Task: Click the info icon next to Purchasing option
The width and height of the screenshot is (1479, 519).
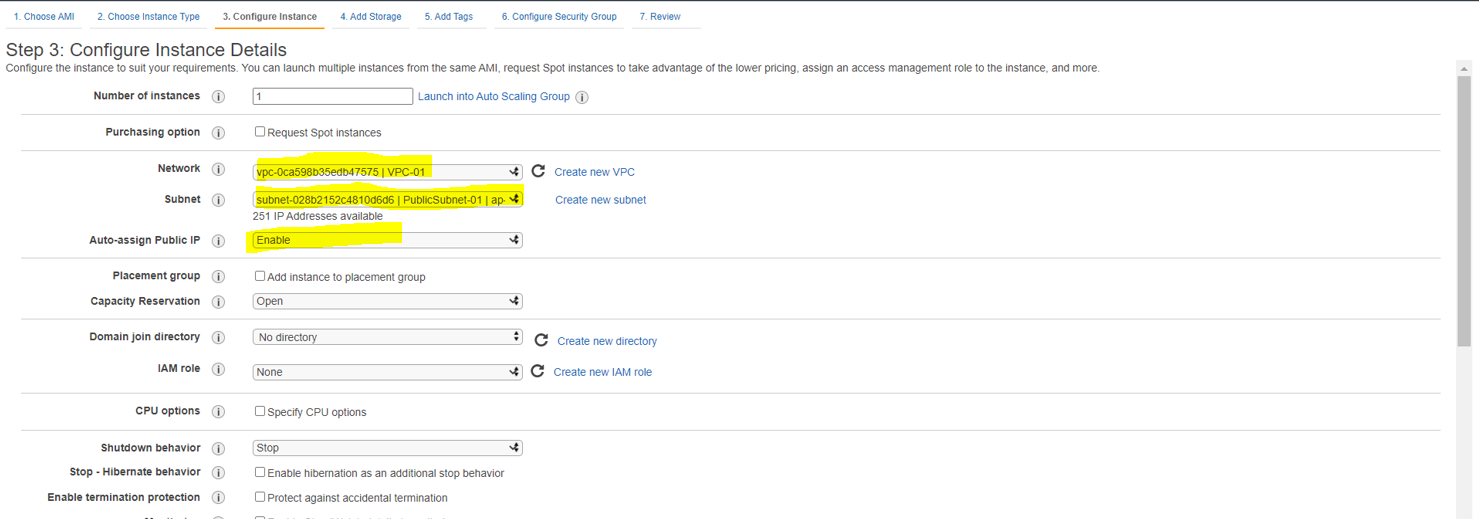Action: click(218, 133)
